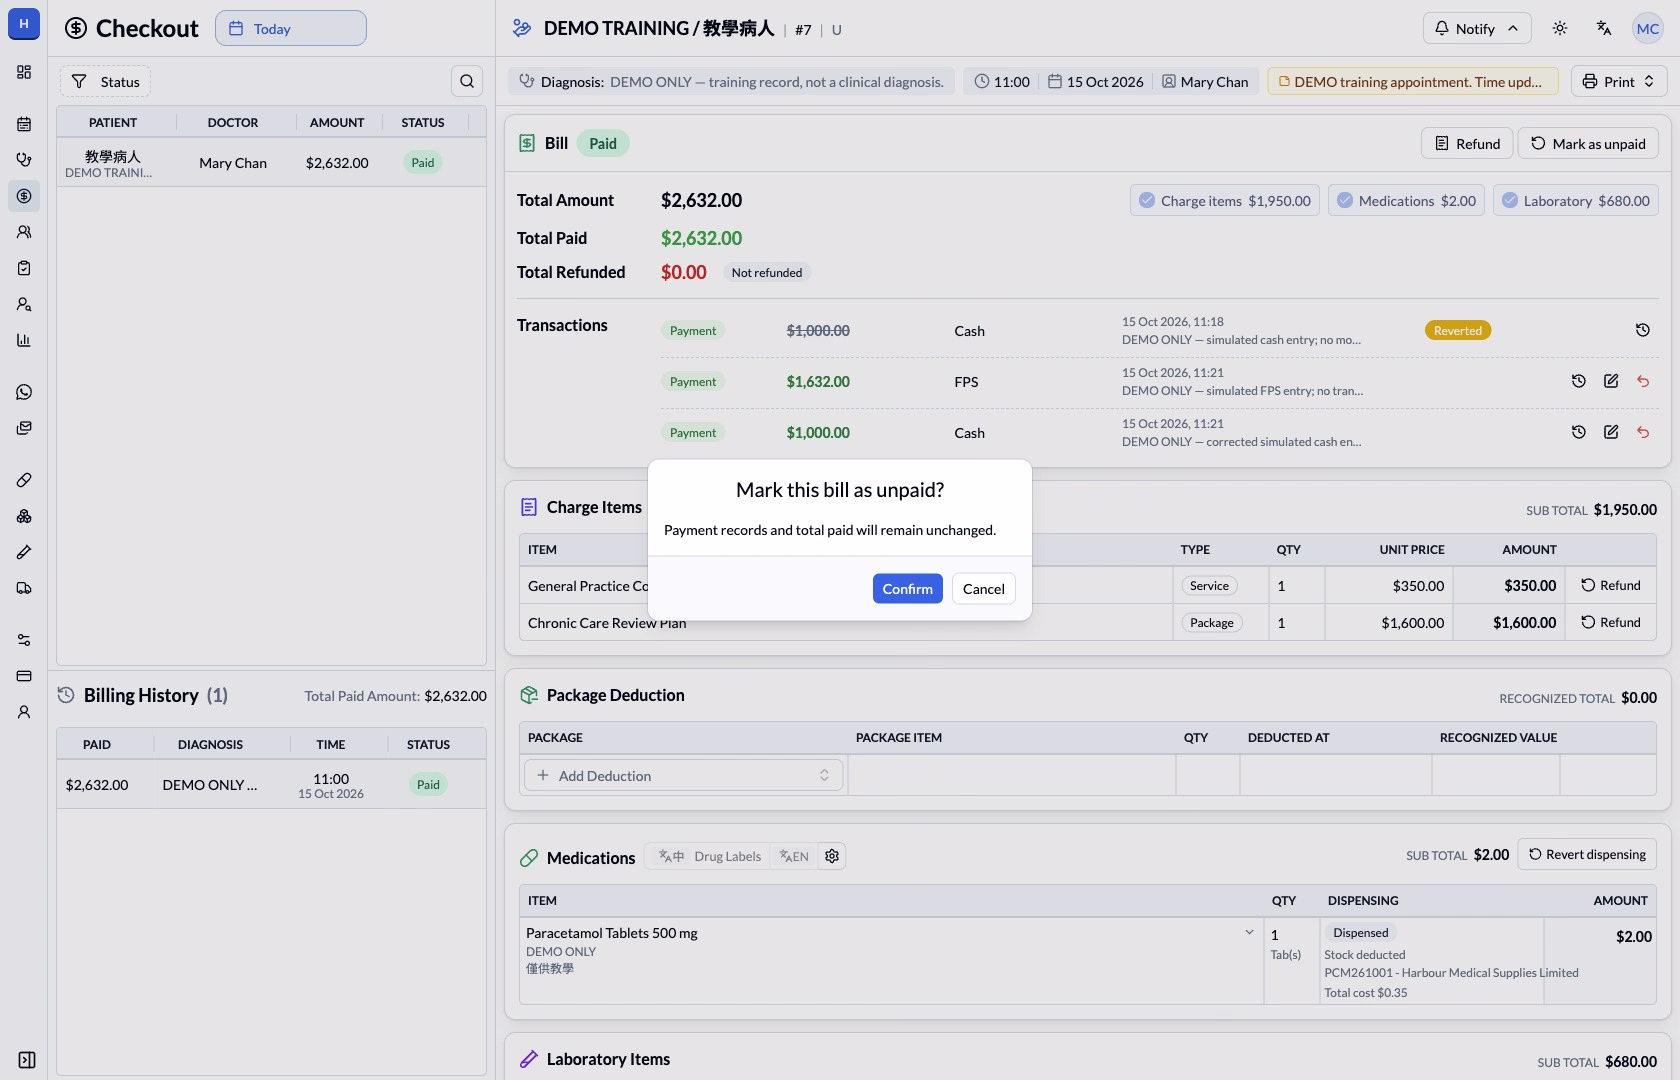The height and width of the screenshot is (1080, 1680).
Task: Click the Reverted status badge
Action: point(1457,330)
